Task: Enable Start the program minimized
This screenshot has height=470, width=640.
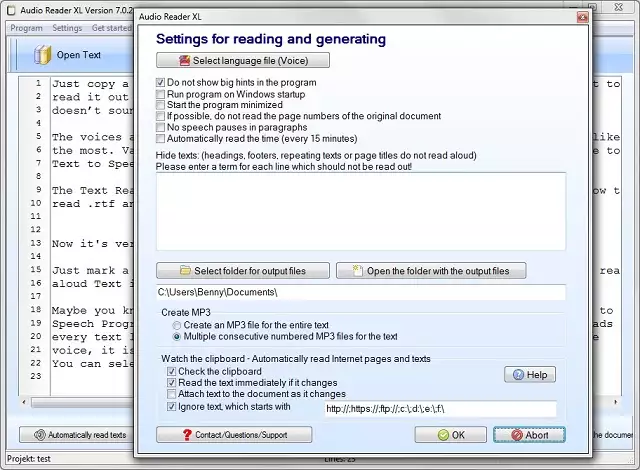Action: click(161, 105)
